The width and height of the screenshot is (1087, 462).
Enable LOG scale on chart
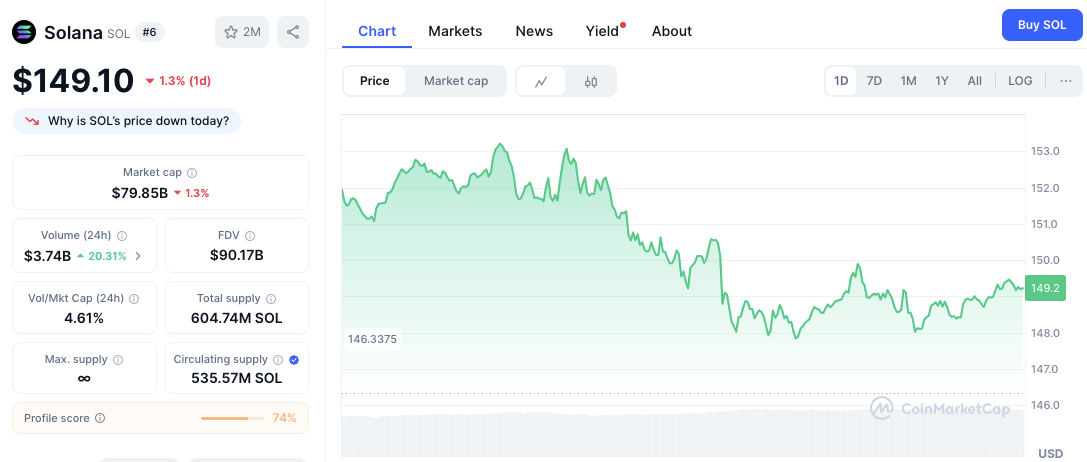[x=1020, y=81]
